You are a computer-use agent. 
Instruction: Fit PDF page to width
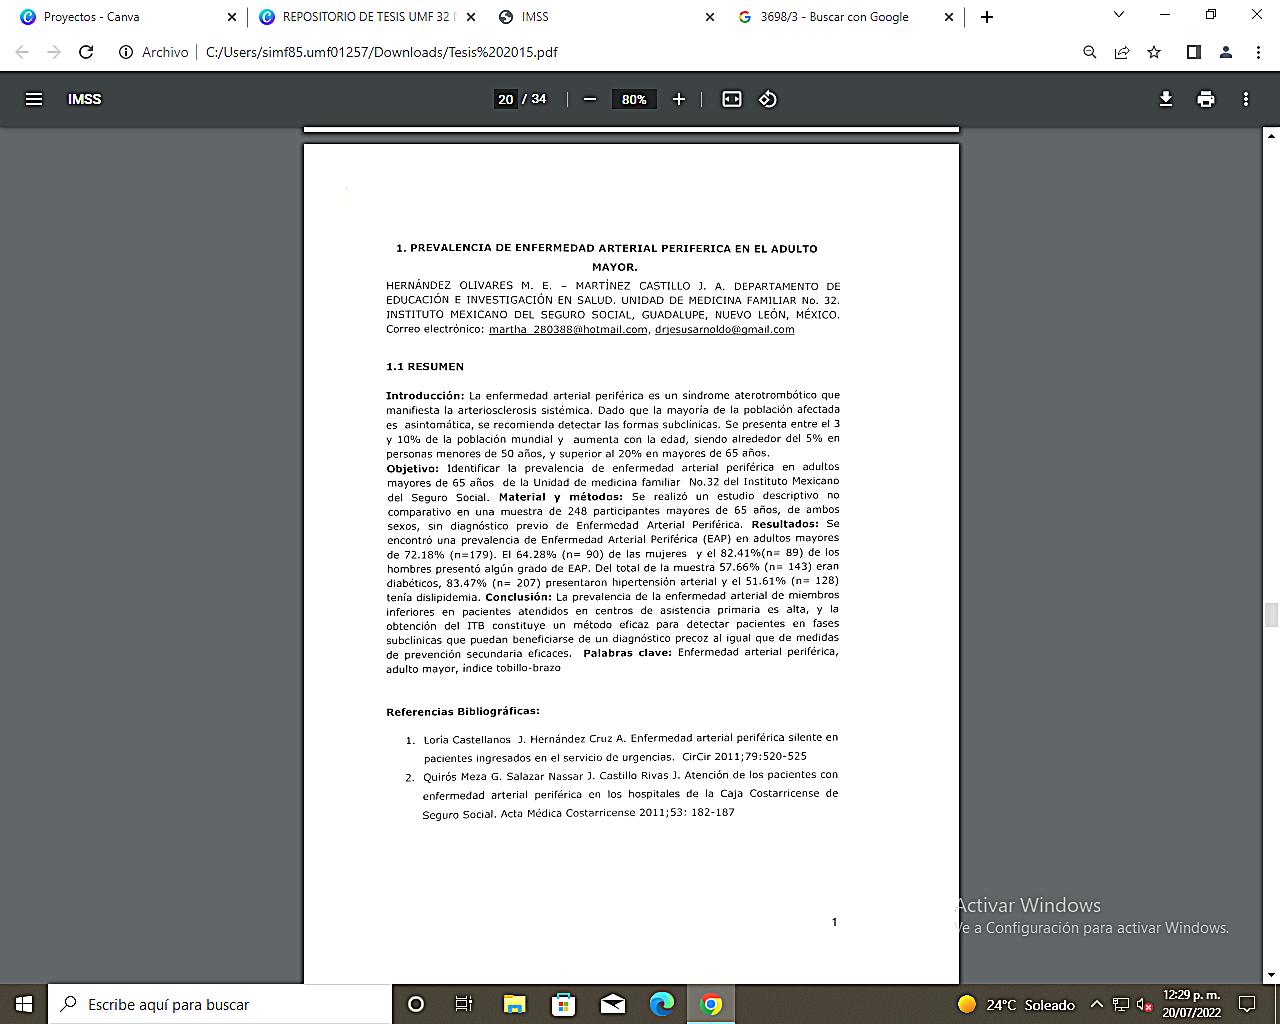click(x=732, y=99)
